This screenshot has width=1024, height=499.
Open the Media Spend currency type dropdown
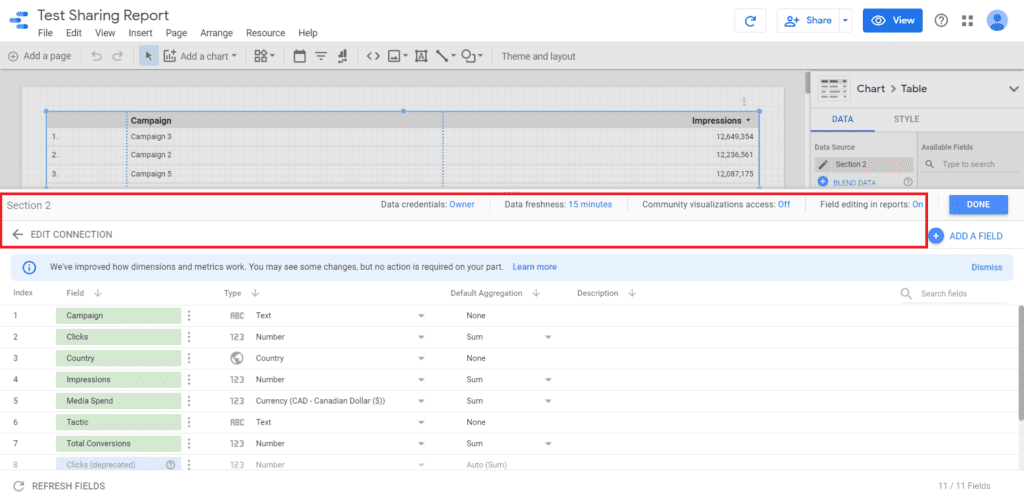[x=421, y=401]
